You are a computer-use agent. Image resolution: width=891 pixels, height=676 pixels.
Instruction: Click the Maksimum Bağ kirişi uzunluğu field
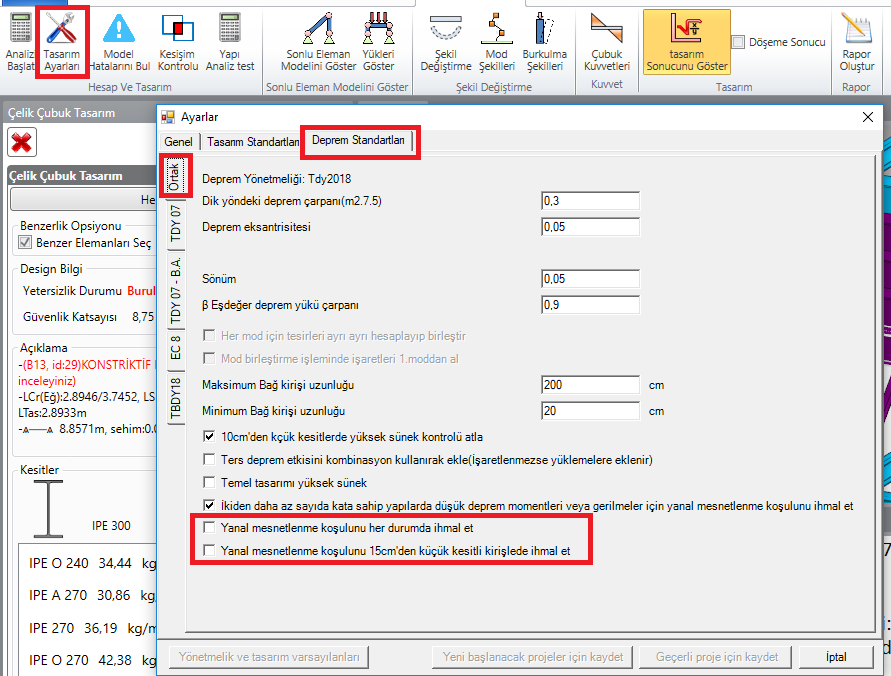tap(590, 385)
